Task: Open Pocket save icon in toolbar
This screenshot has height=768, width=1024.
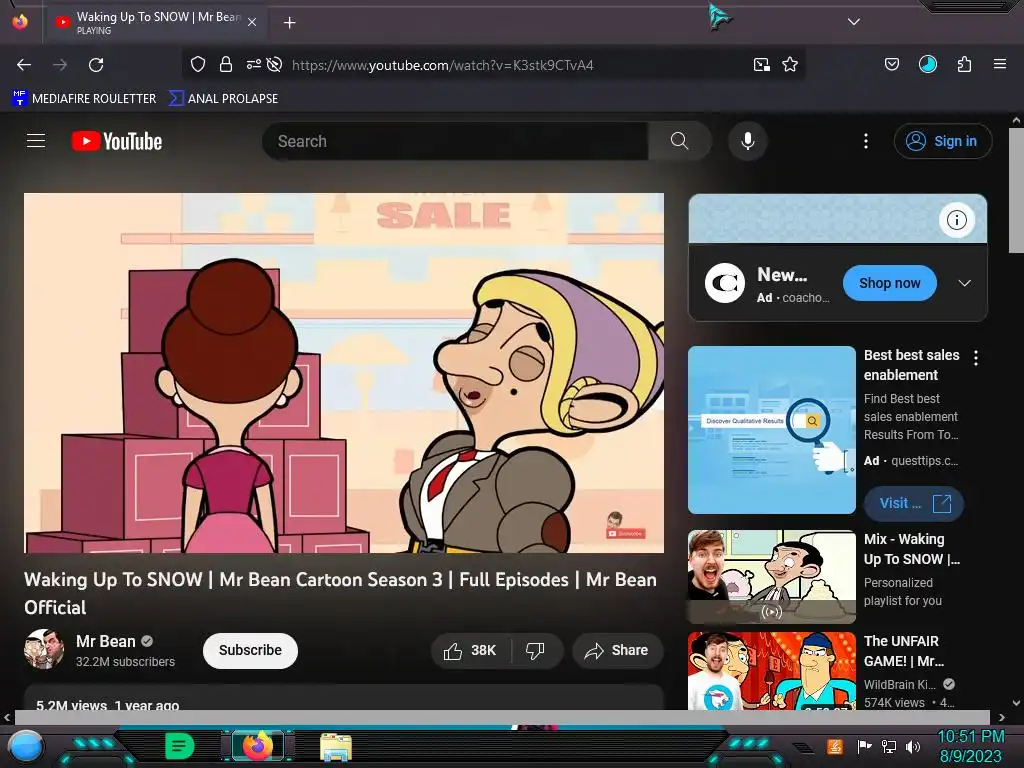Action: 891,64
